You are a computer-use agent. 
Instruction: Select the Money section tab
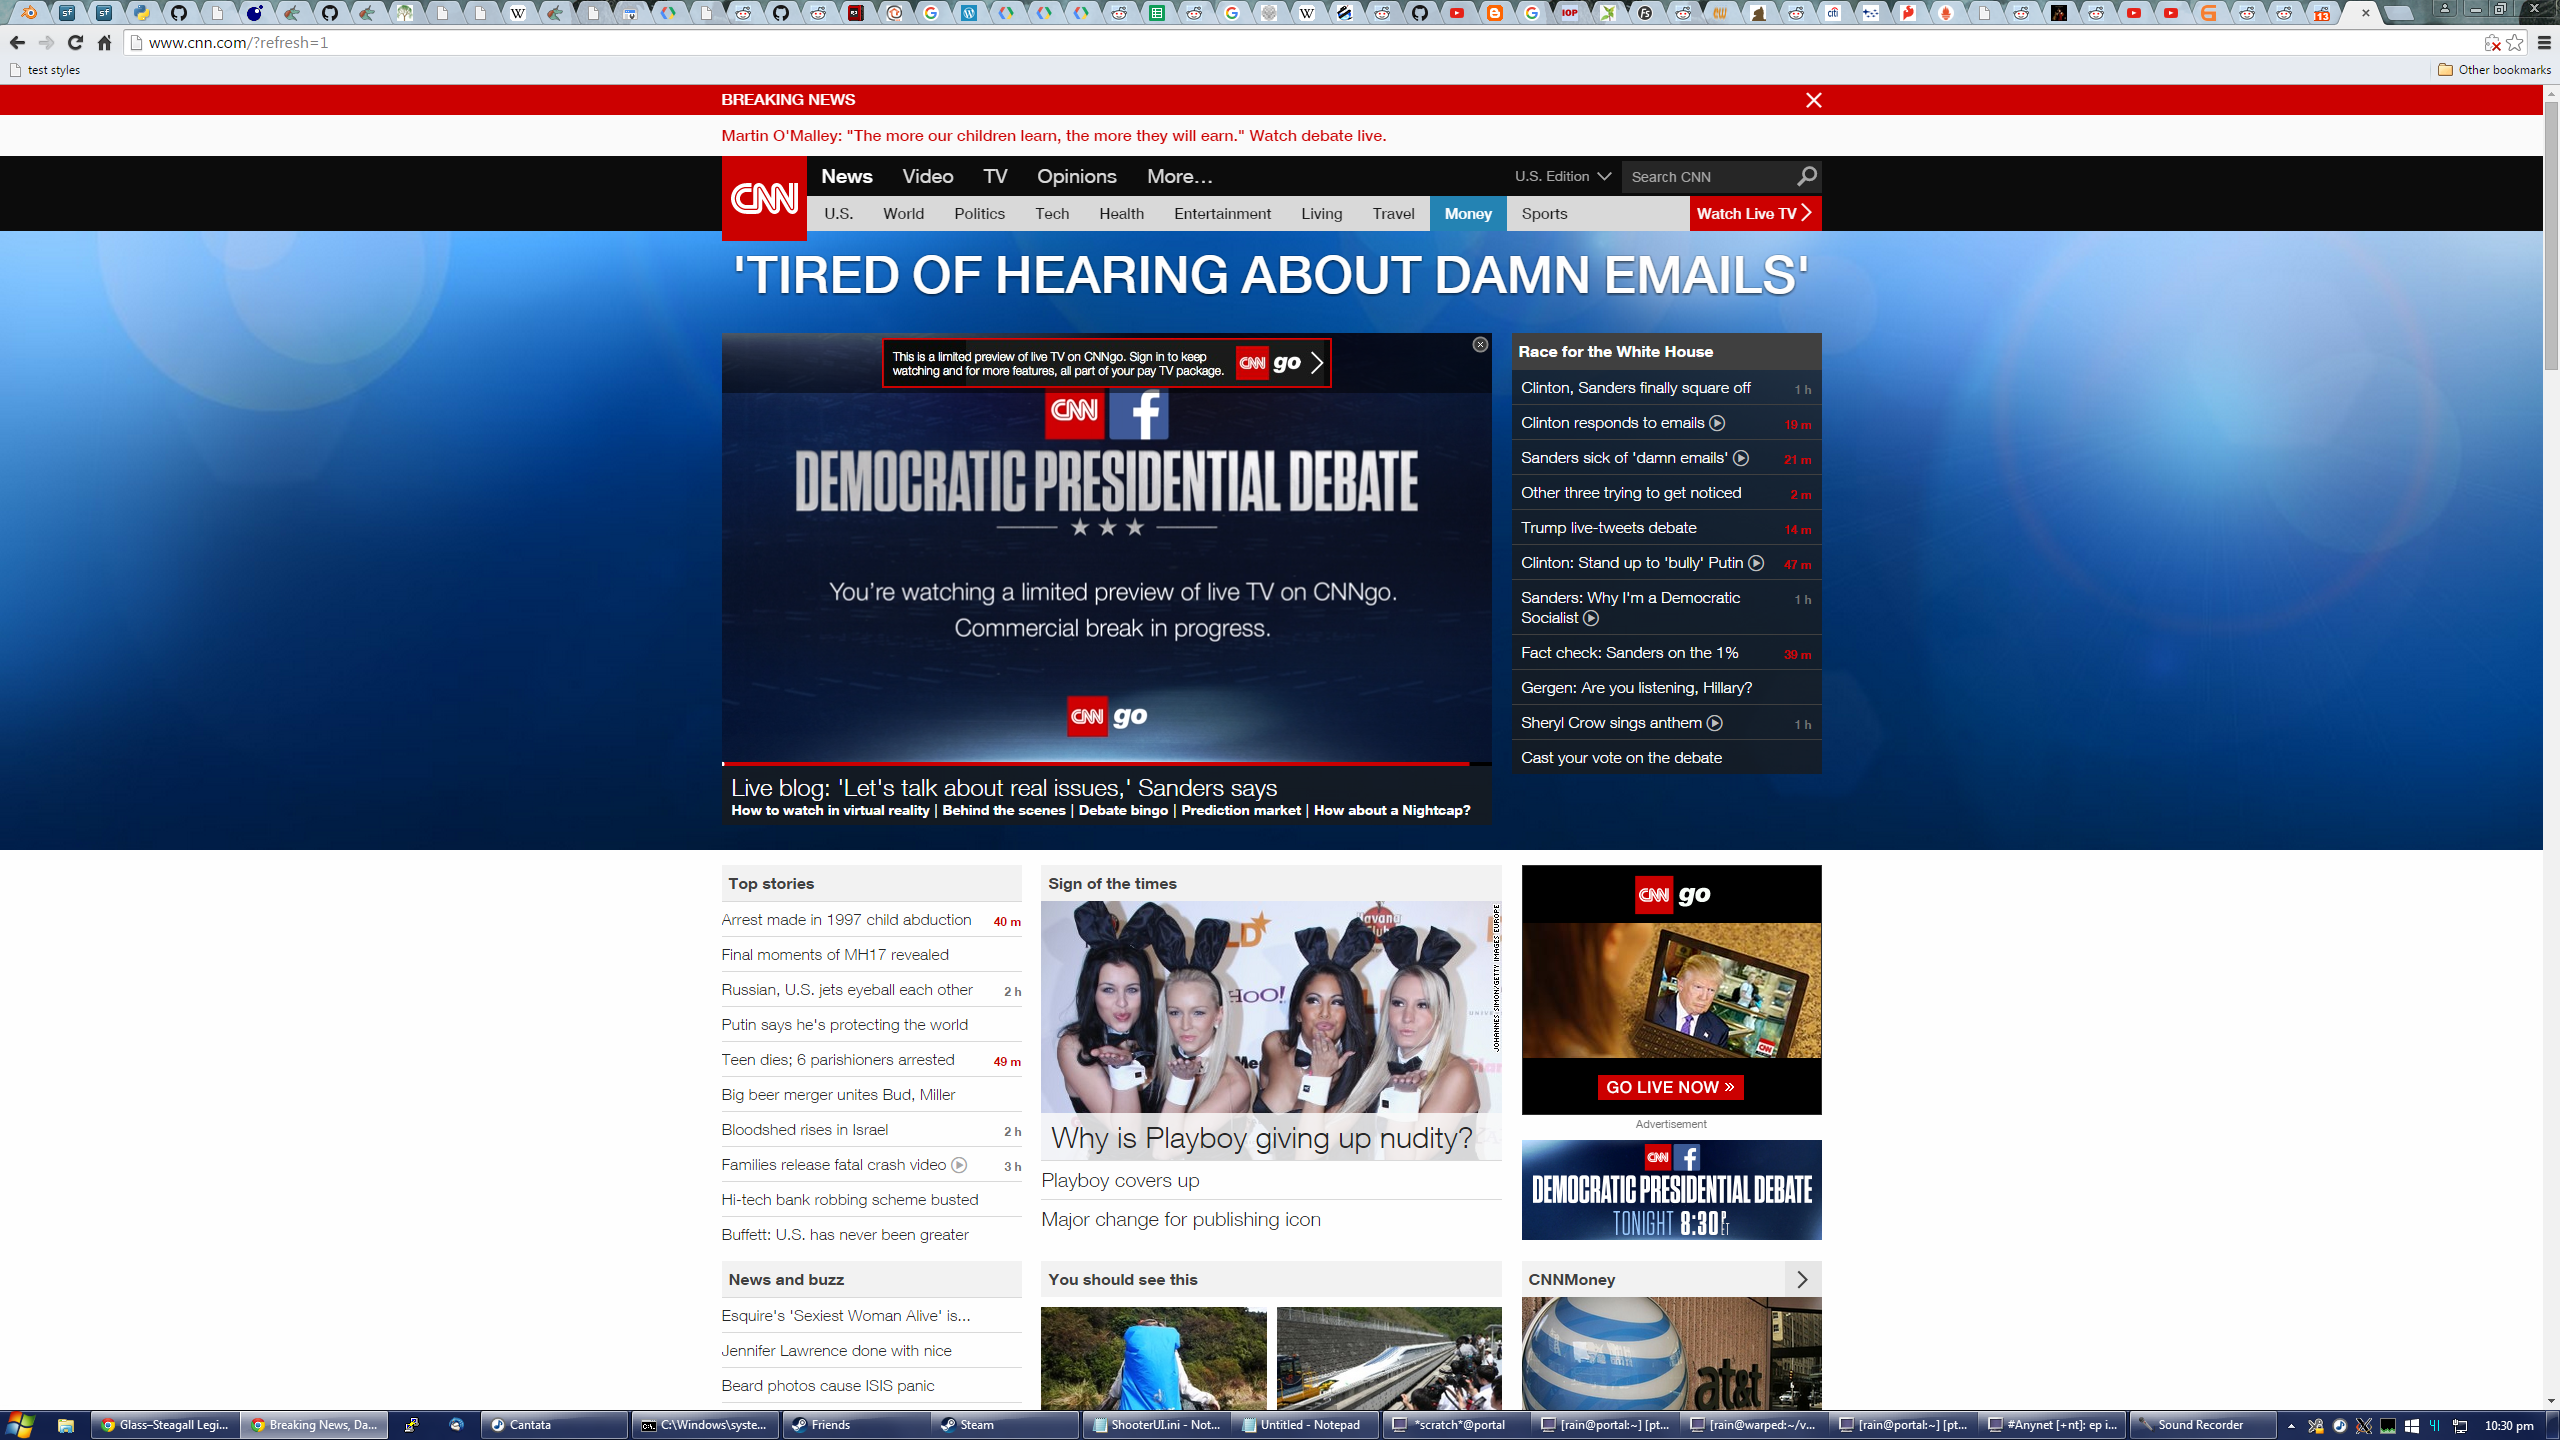[1468, 213]
